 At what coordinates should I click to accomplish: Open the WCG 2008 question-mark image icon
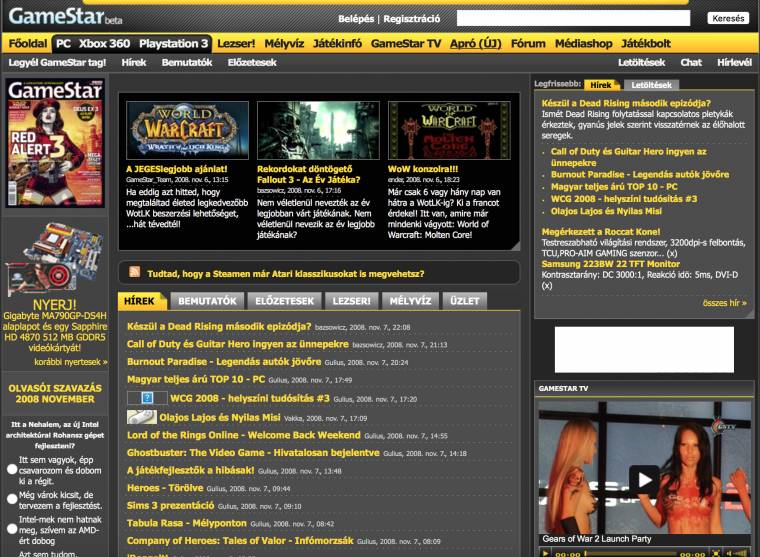(147, 398)
